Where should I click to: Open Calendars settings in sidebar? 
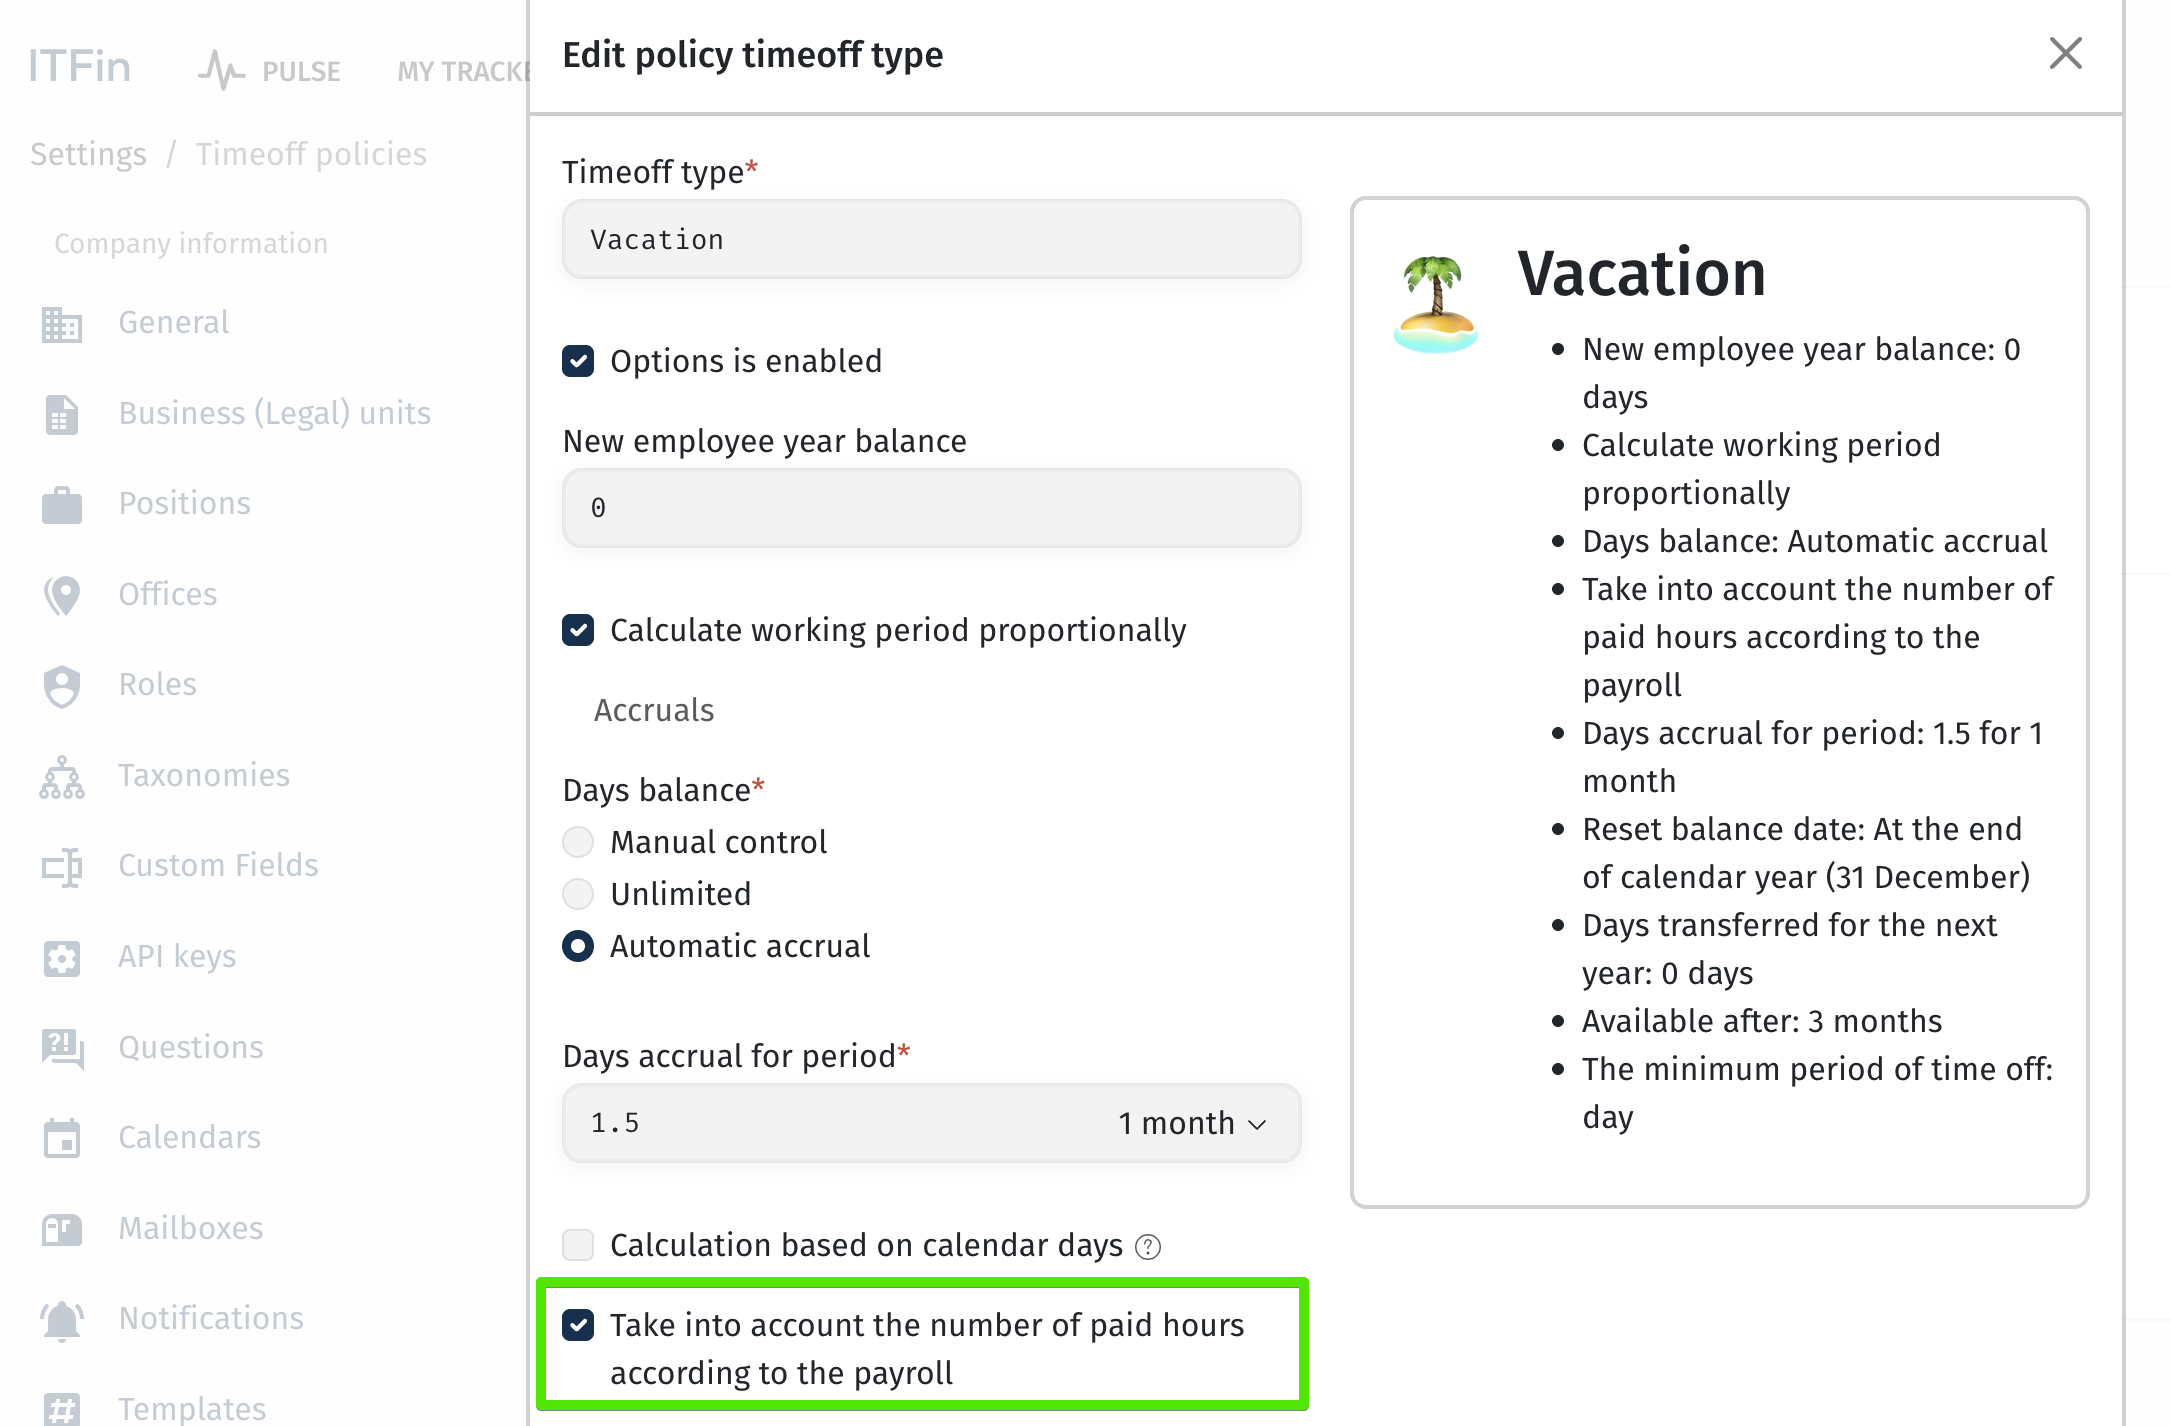(x=189, y=1138)
